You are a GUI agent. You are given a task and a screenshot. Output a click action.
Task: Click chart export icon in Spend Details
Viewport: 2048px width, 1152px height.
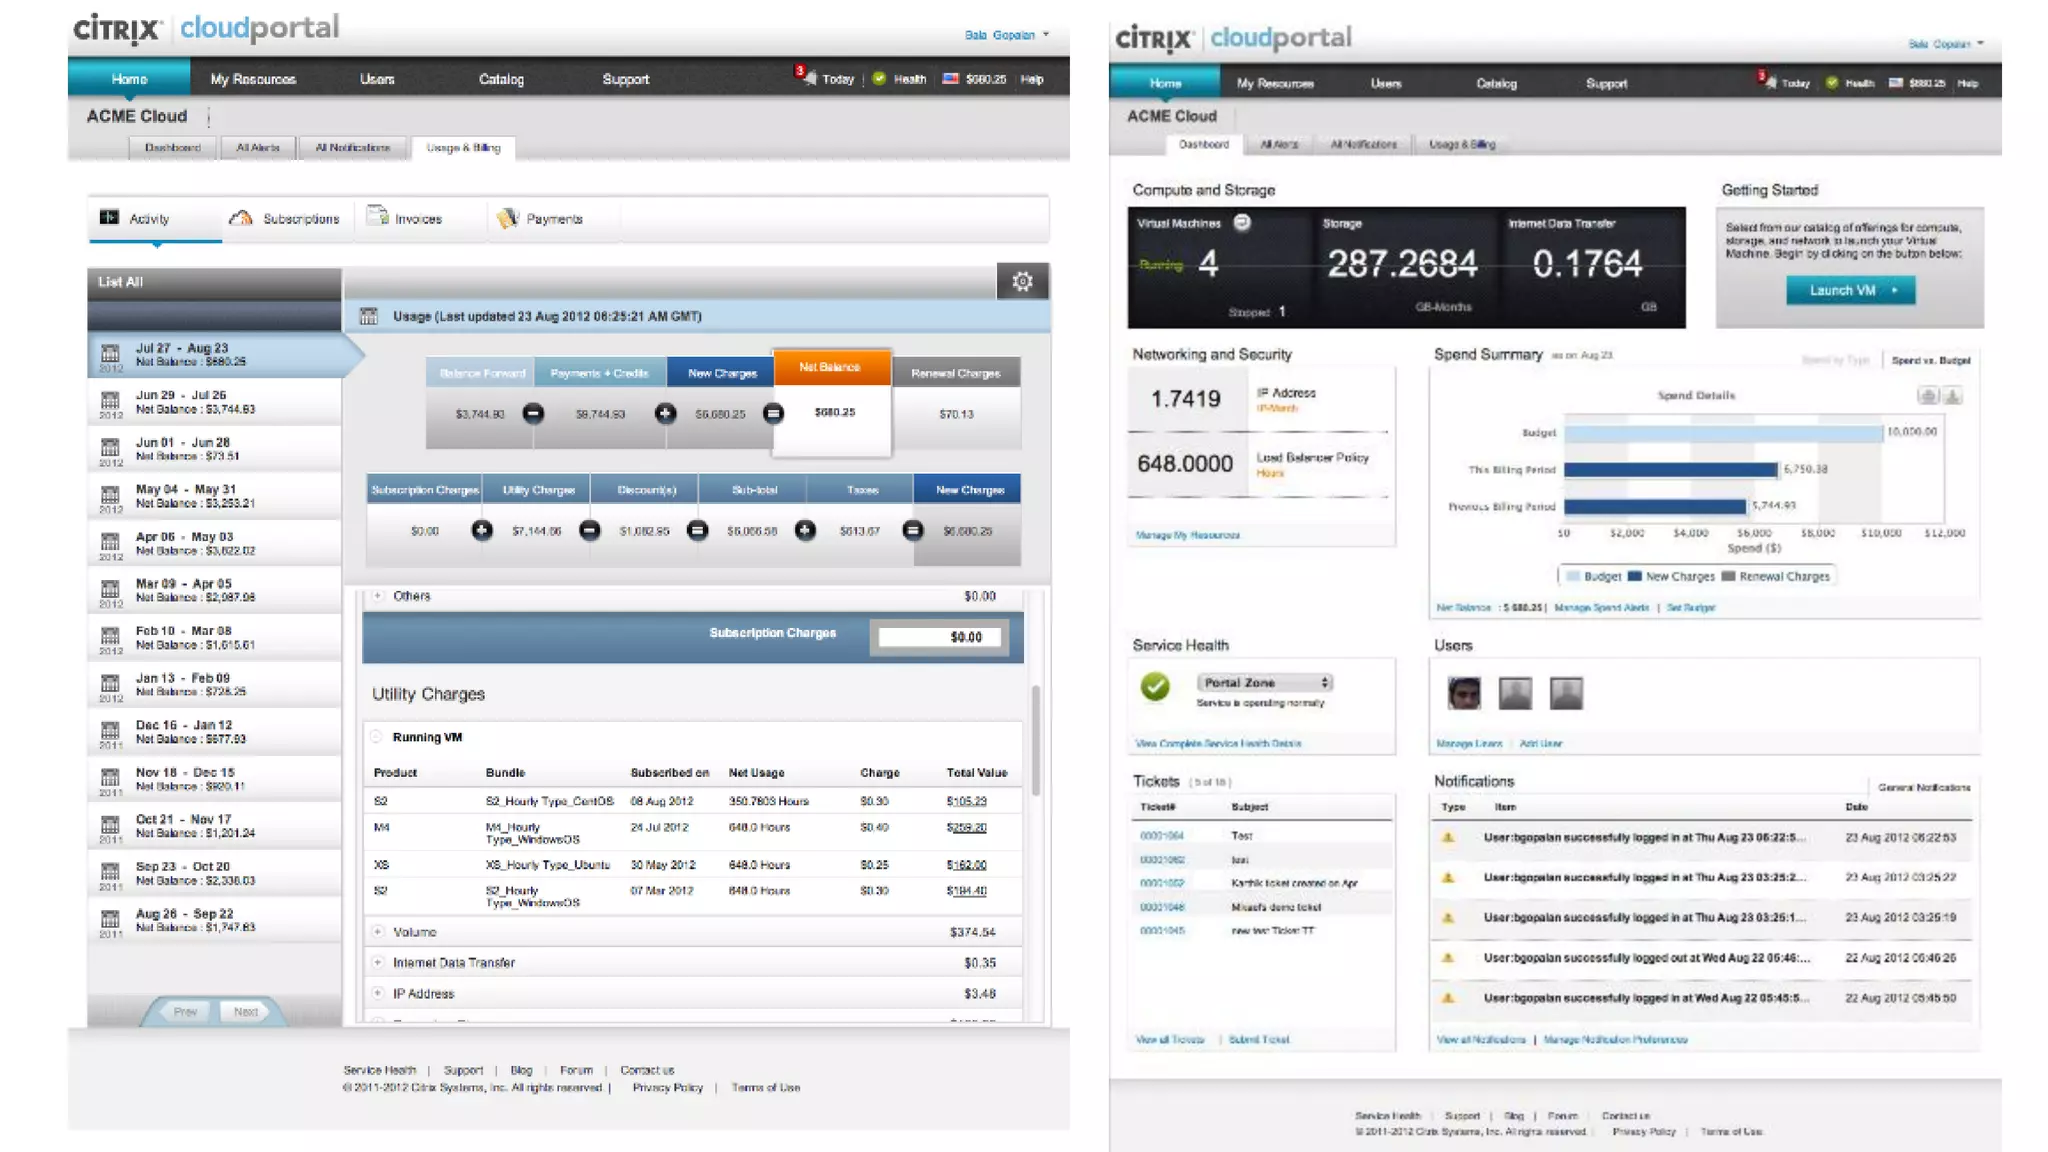click(1951, 396)
